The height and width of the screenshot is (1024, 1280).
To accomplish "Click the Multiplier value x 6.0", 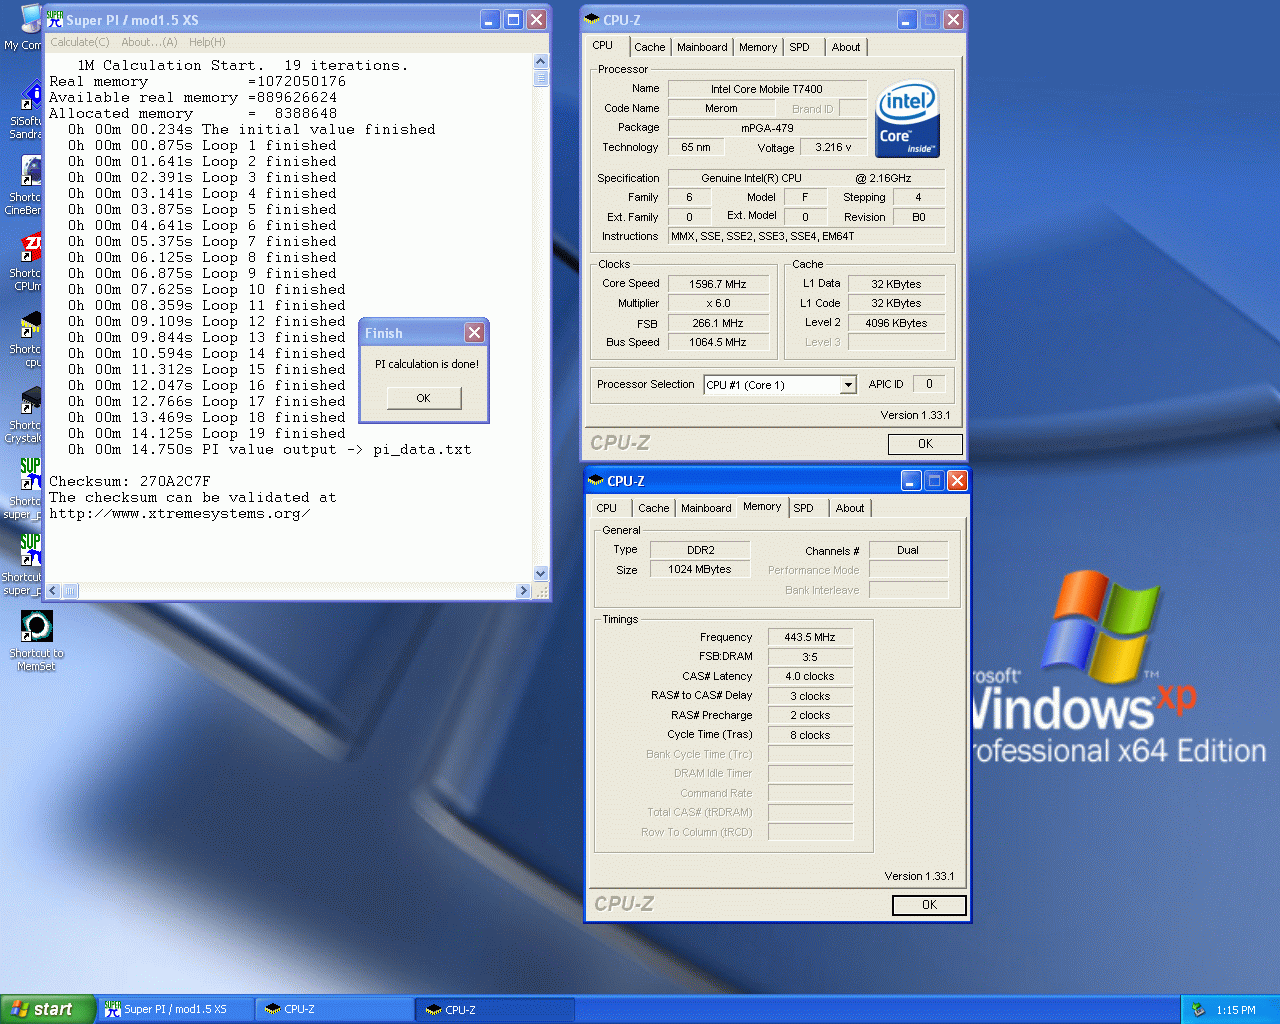I will 718,303.
